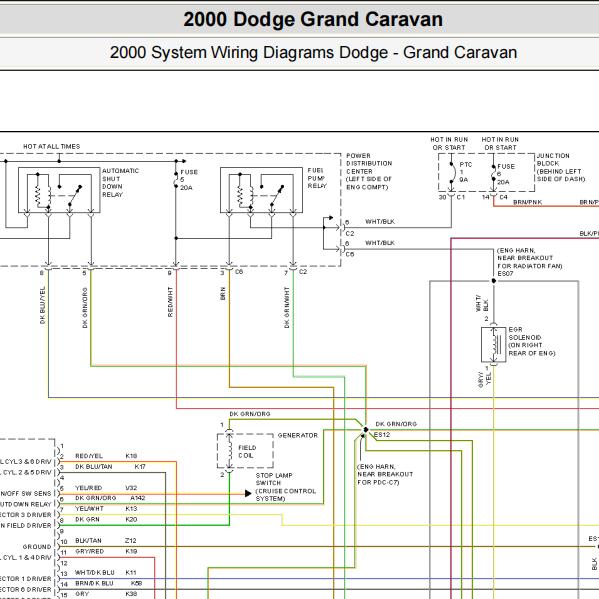Click the arrowhead pointing to Stop Lamp Switch
Screen dimensions: 599x599
(248, 494)
